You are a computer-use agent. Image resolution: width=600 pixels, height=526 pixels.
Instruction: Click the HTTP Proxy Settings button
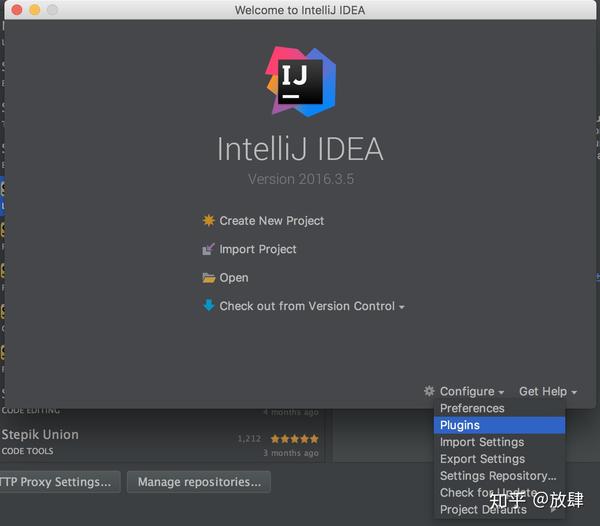(59, 482)
